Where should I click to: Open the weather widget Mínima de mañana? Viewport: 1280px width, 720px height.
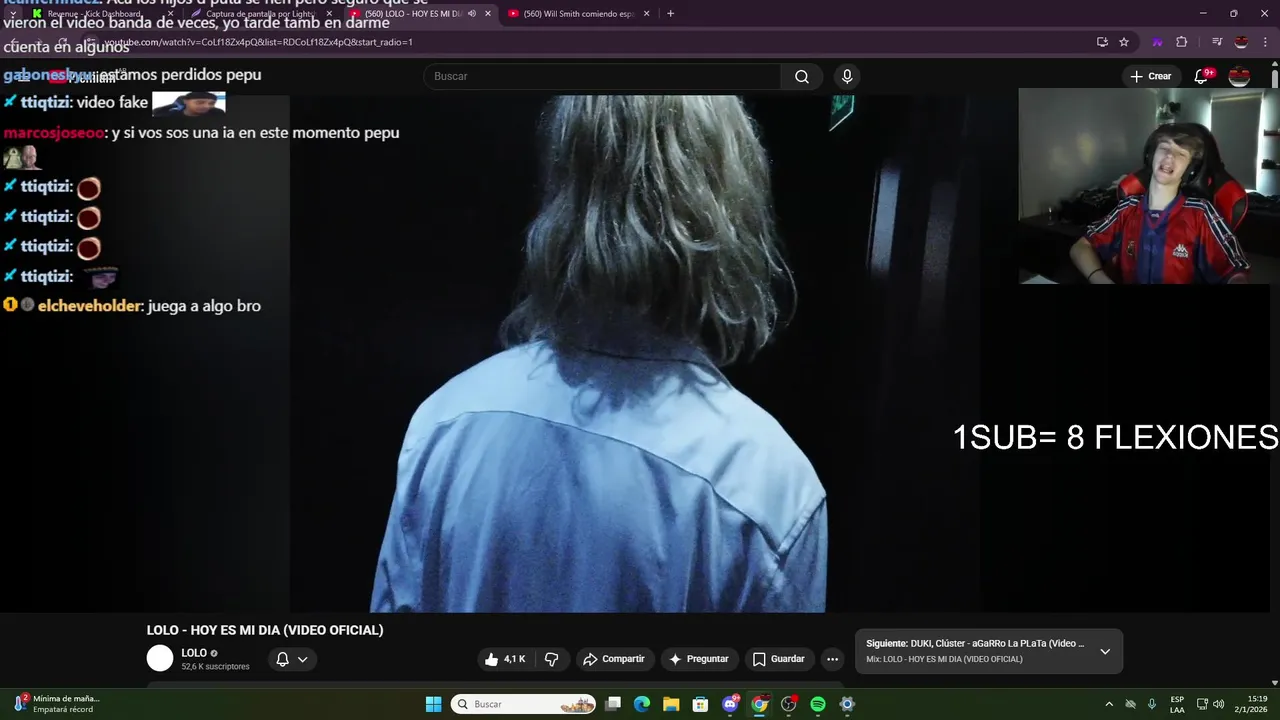[57, 704]
